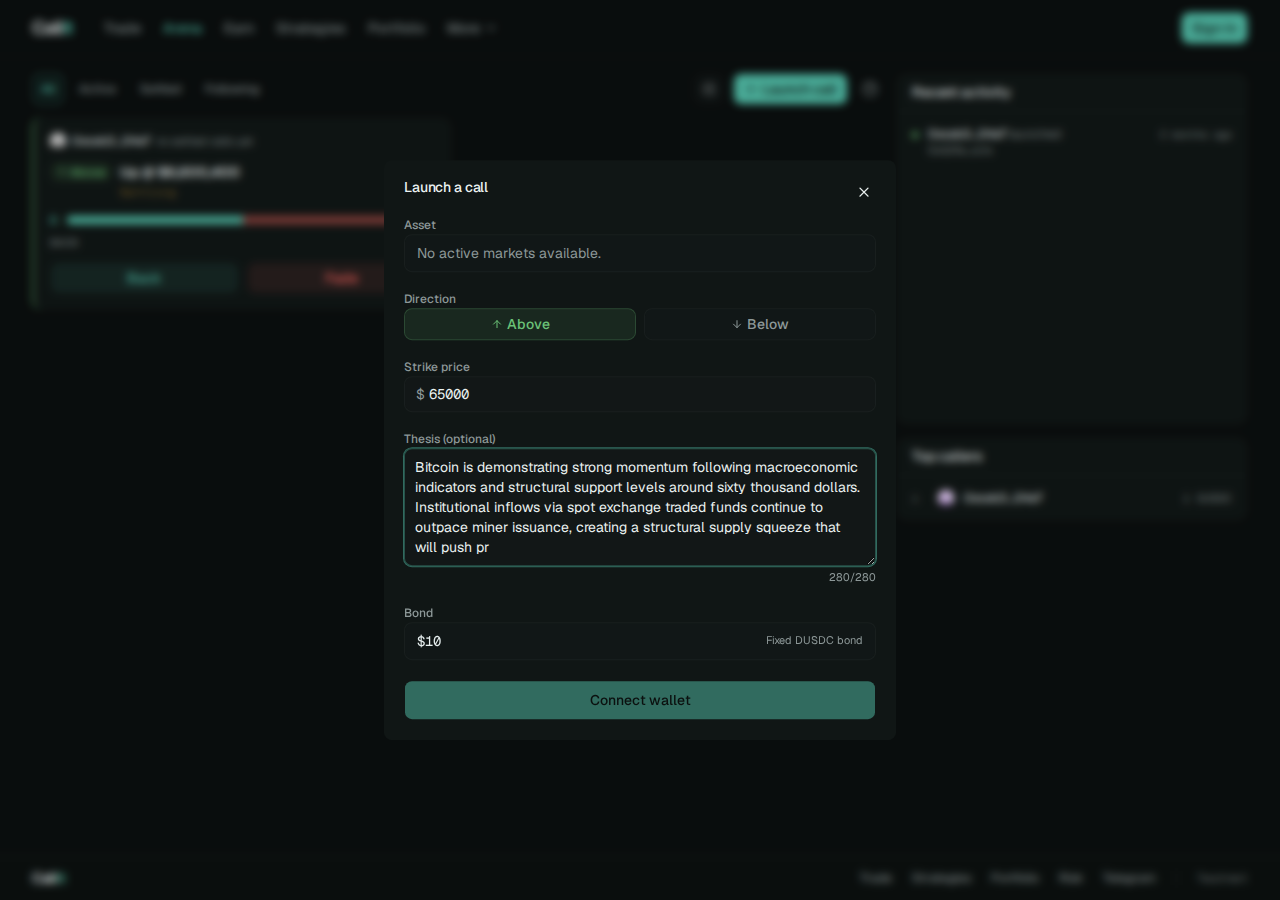Click the "Thesis (optional)" label
This screenshot has height=900, width=1280.
click(450, 439)
